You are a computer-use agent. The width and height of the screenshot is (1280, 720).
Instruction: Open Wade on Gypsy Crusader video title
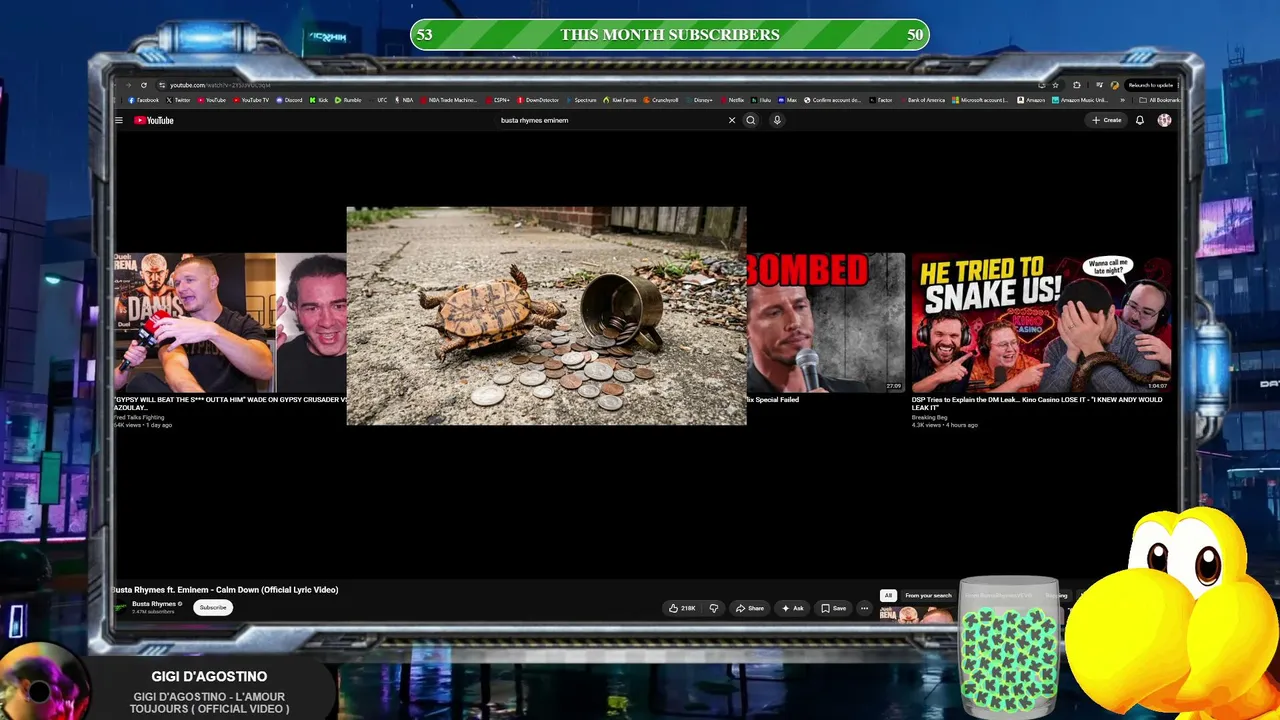click(x=231, y=403)
